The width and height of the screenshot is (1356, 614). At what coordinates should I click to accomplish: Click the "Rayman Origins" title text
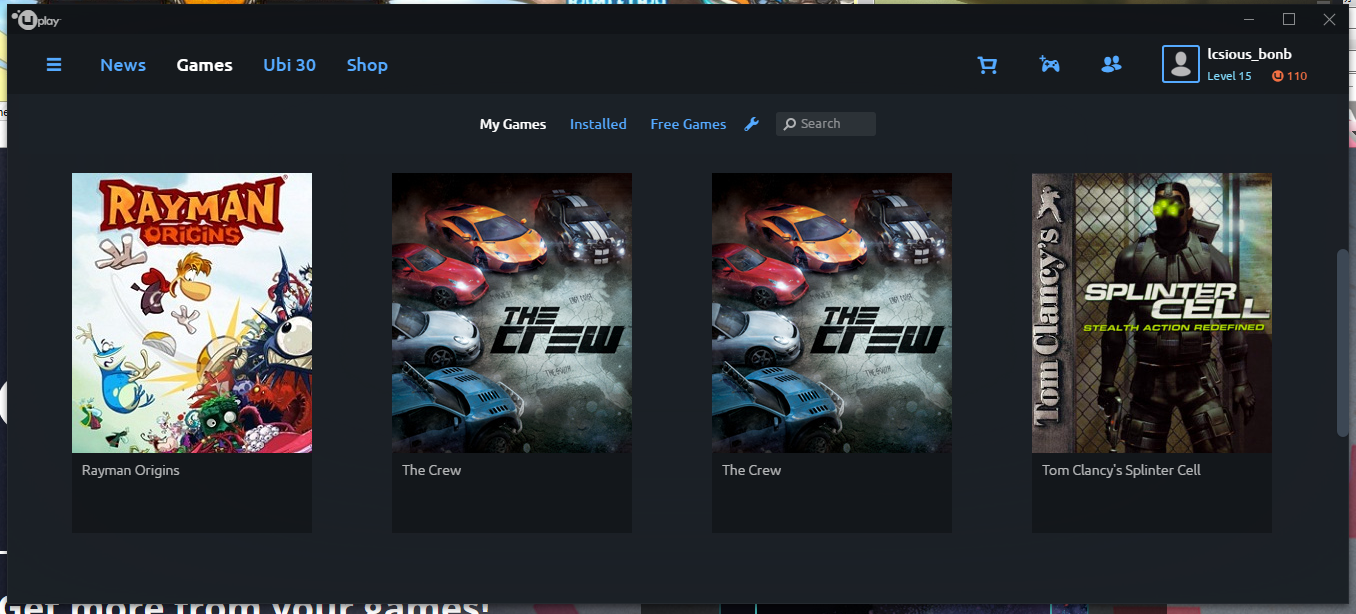click(131, 470)
